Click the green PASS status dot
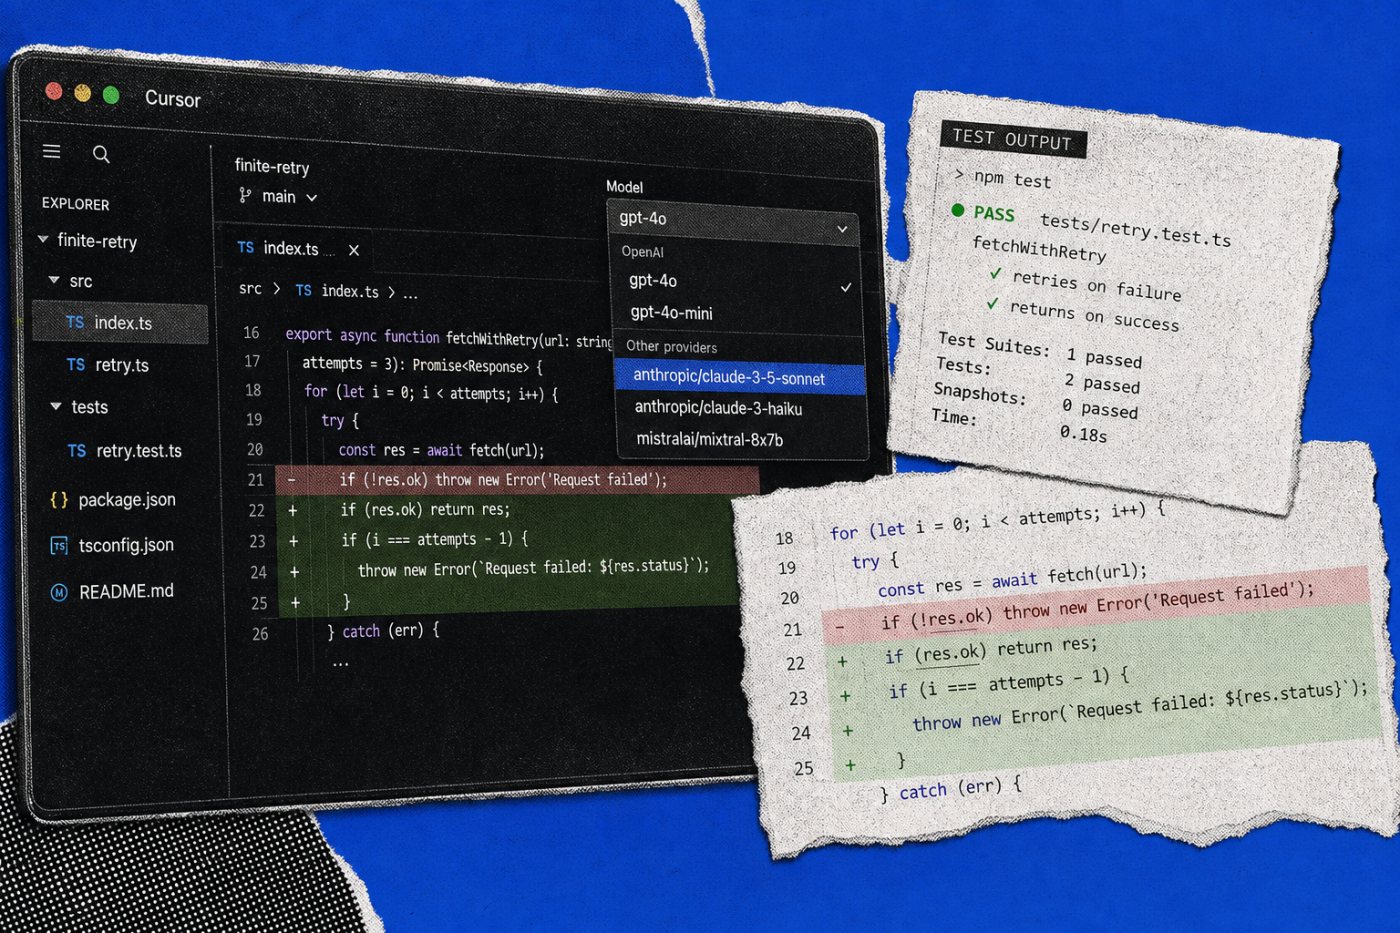The height and width of the screenshot is (933, 1400). click(x=958, y=210)
